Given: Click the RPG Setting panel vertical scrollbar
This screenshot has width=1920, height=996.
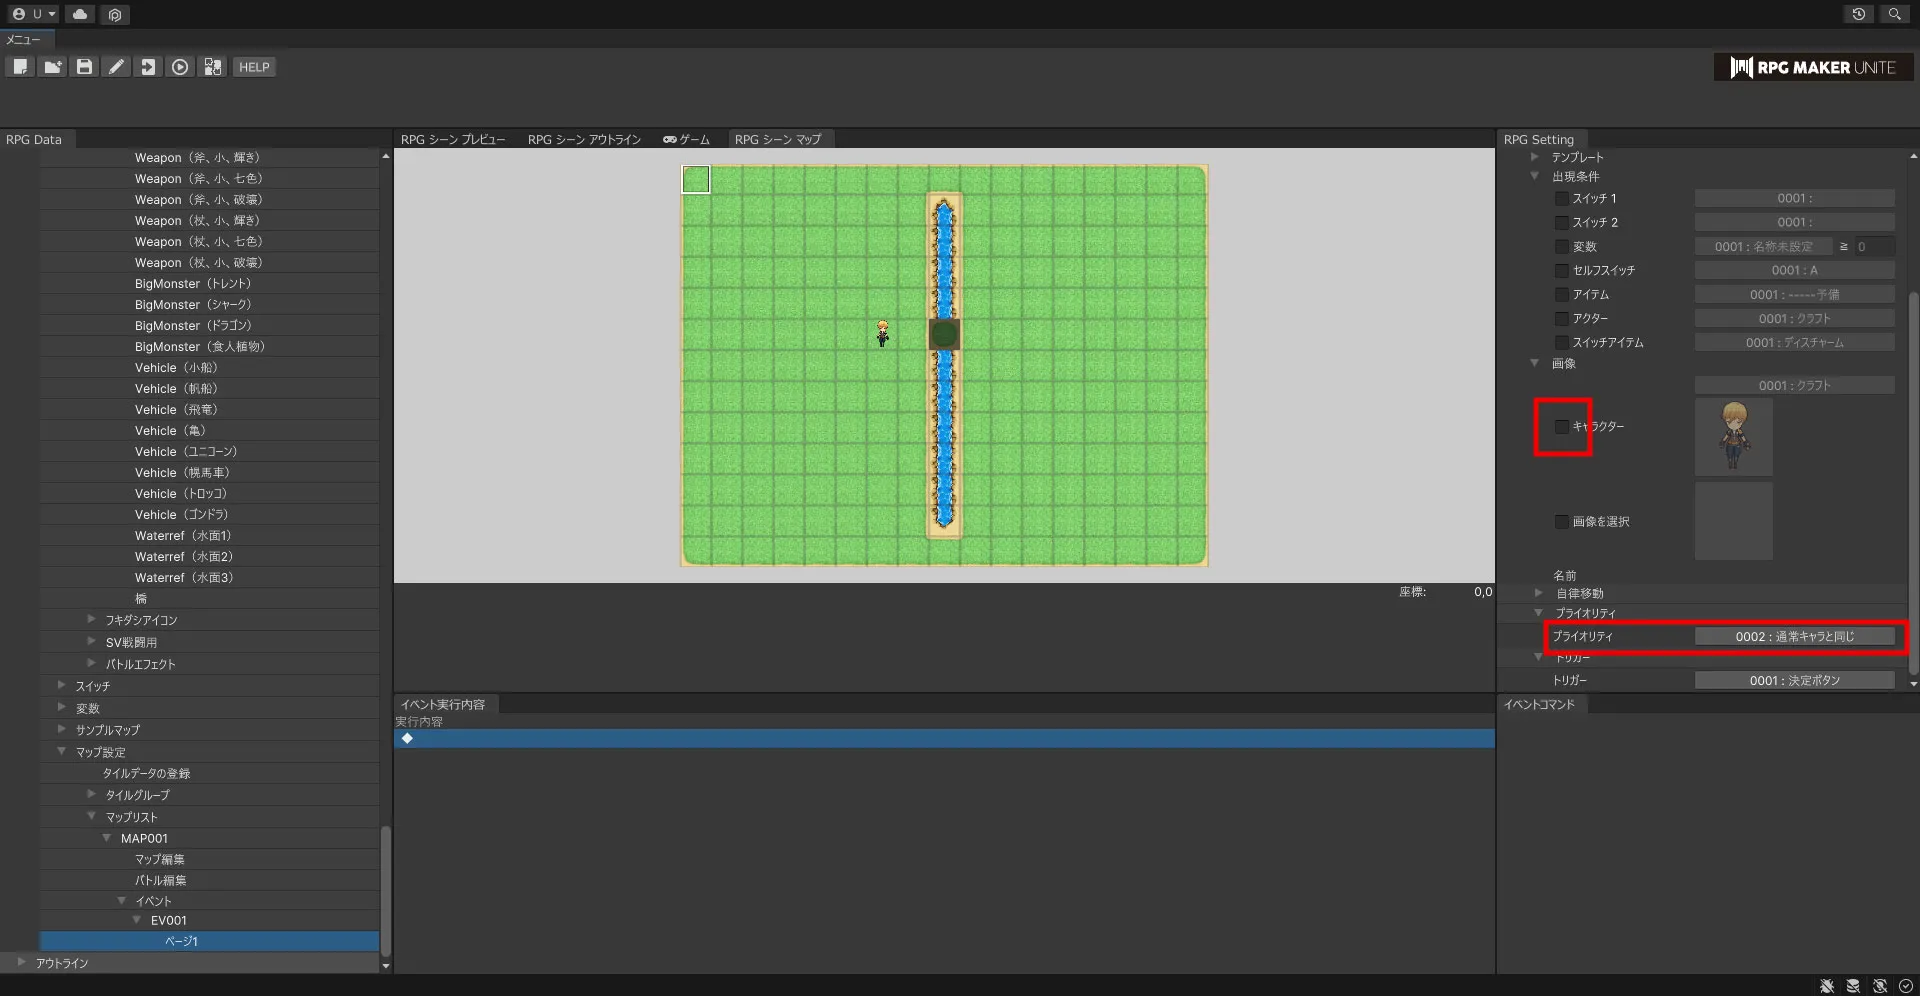Looking at the screenshot, I should (1913, 480).
